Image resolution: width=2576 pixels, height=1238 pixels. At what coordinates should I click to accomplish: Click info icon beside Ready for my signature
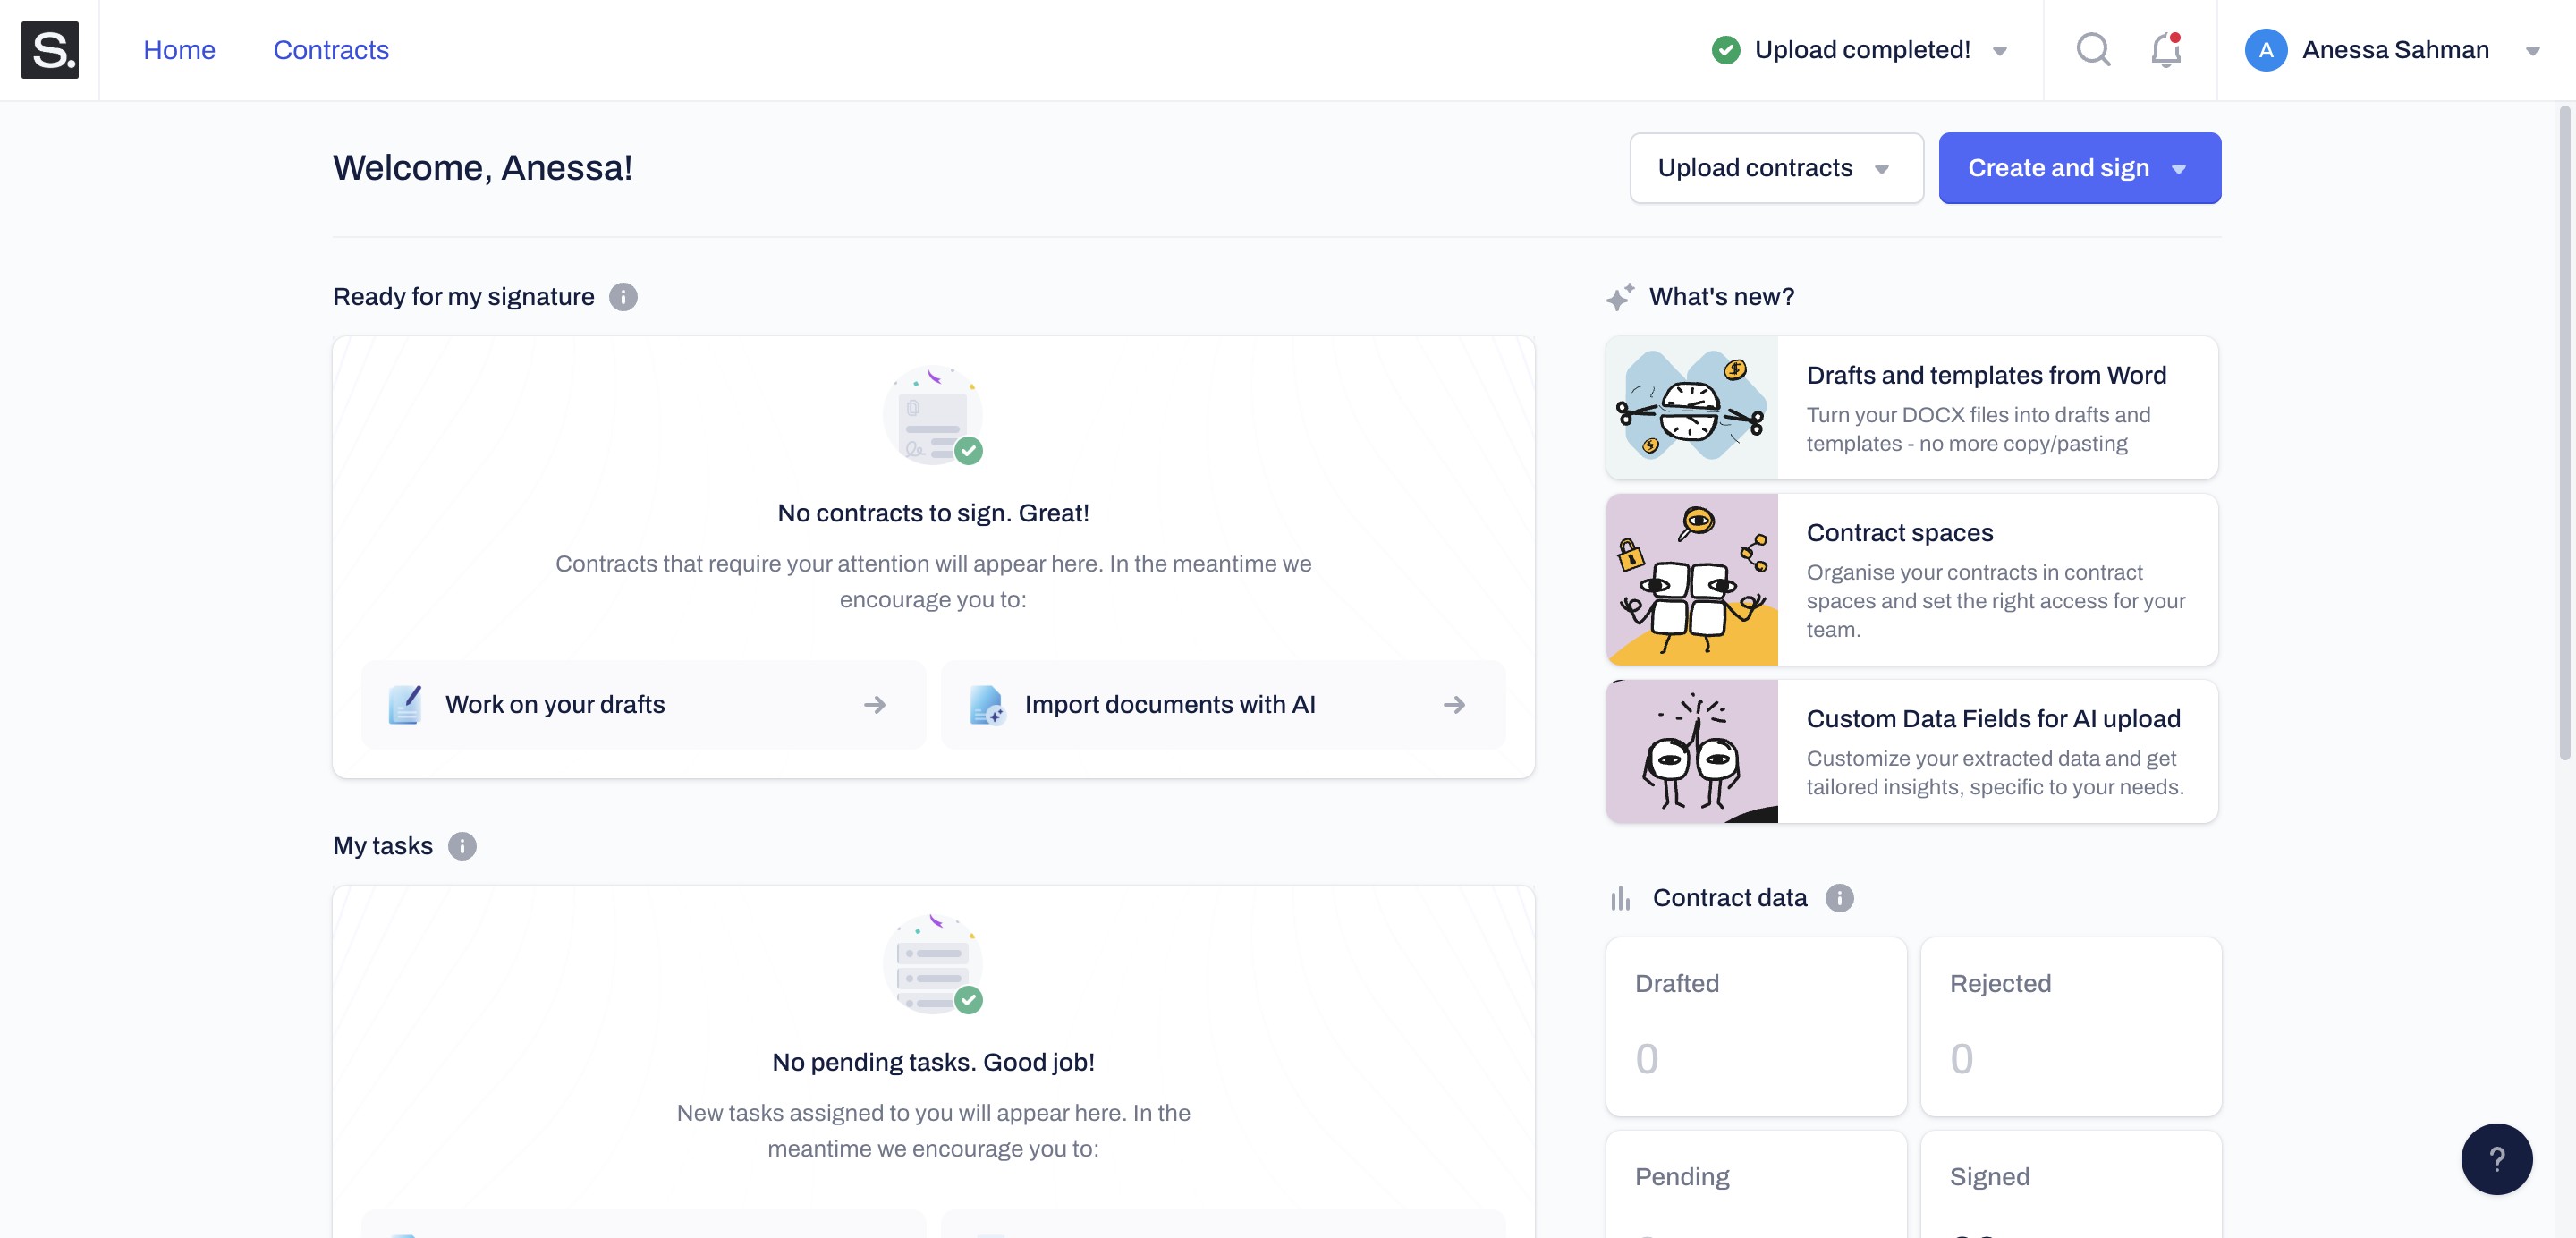coord(623,297)
